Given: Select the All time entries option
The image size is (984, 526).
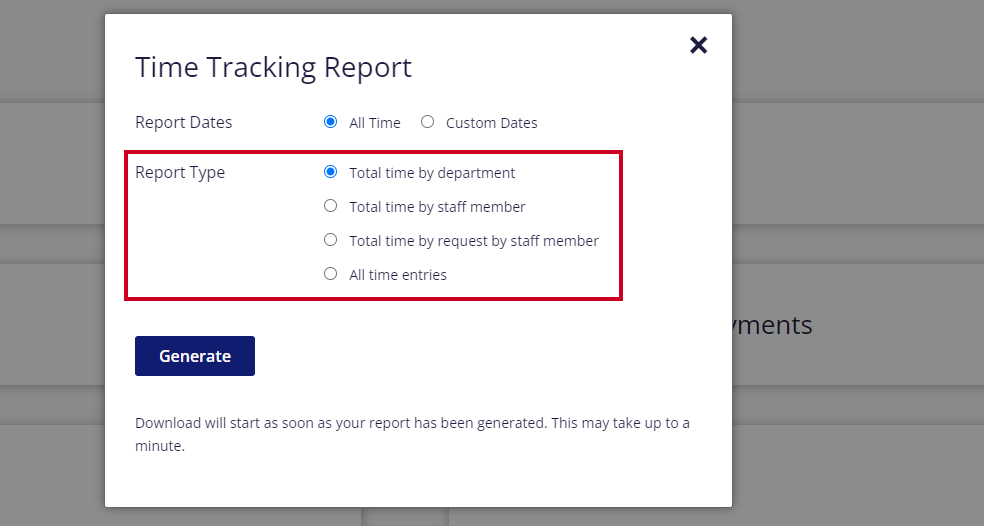Looking at the screenshot, I should click(330, 274).
